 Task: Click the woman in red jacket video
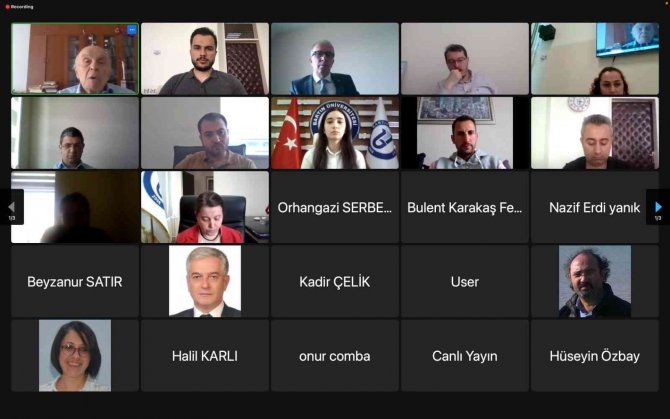[205, 207]
